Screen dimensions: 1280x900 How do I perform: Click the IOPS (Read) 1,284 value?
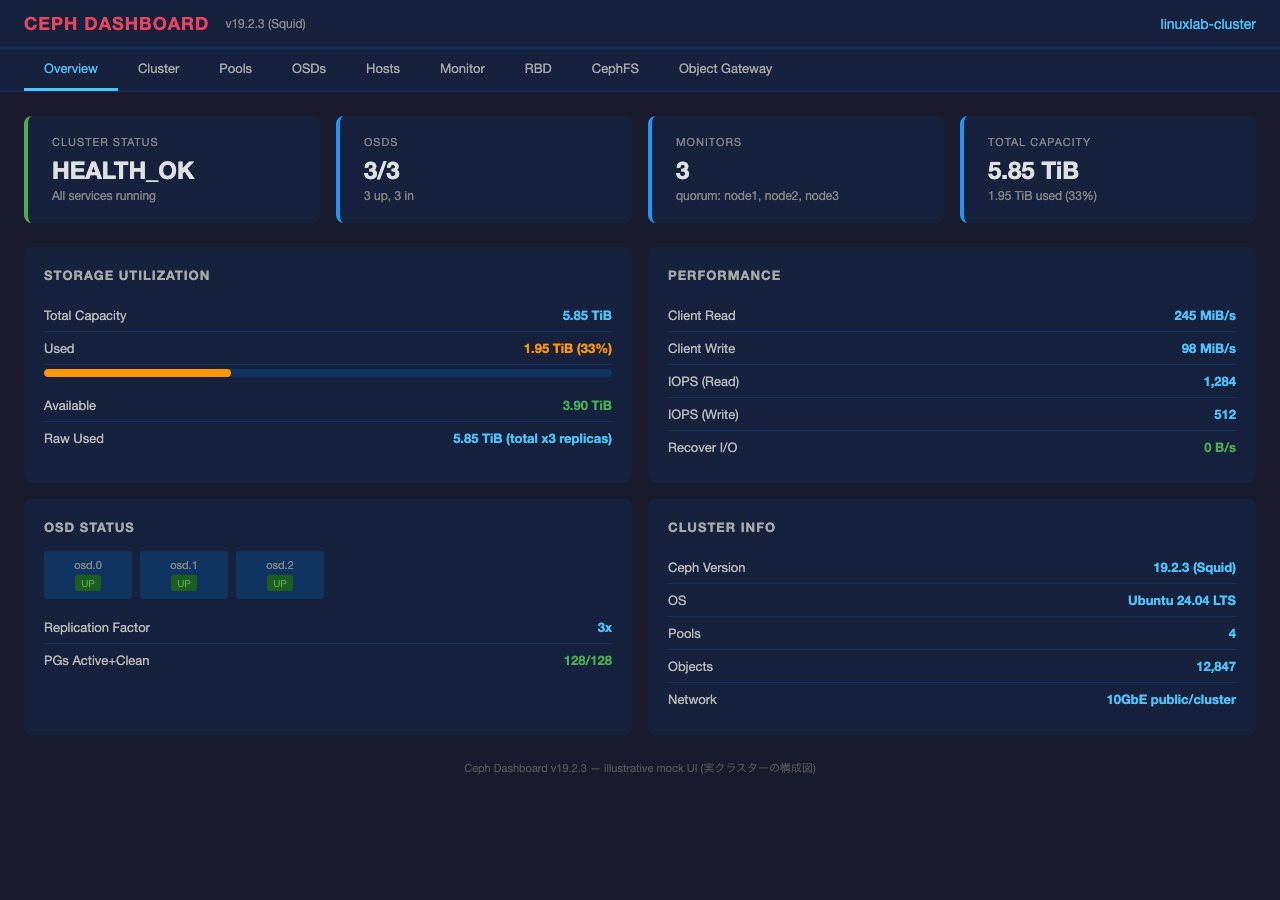pos(1220,382)
